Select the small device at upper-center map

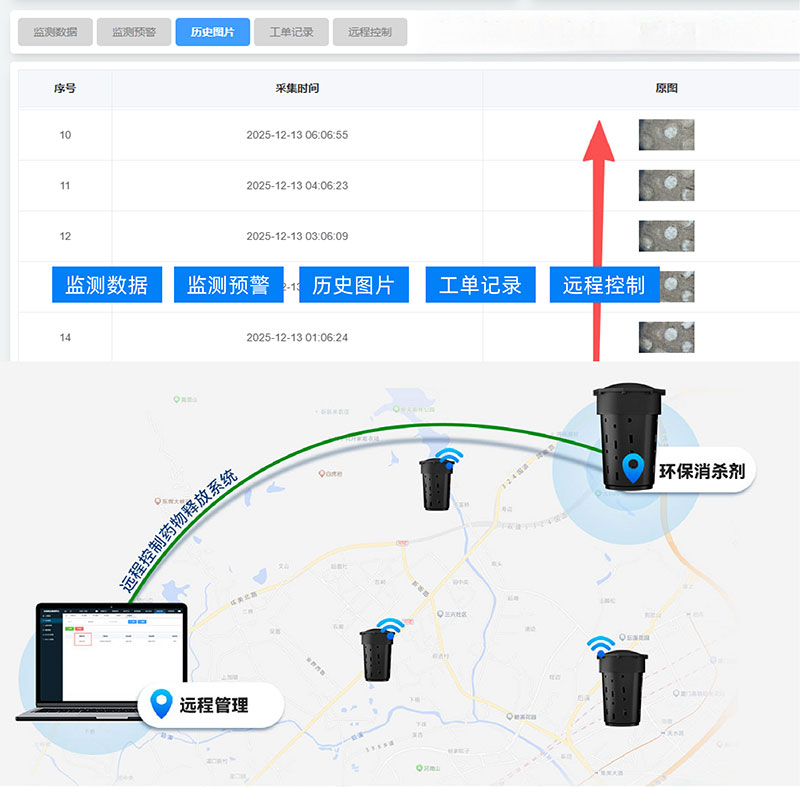pos(436,484)
